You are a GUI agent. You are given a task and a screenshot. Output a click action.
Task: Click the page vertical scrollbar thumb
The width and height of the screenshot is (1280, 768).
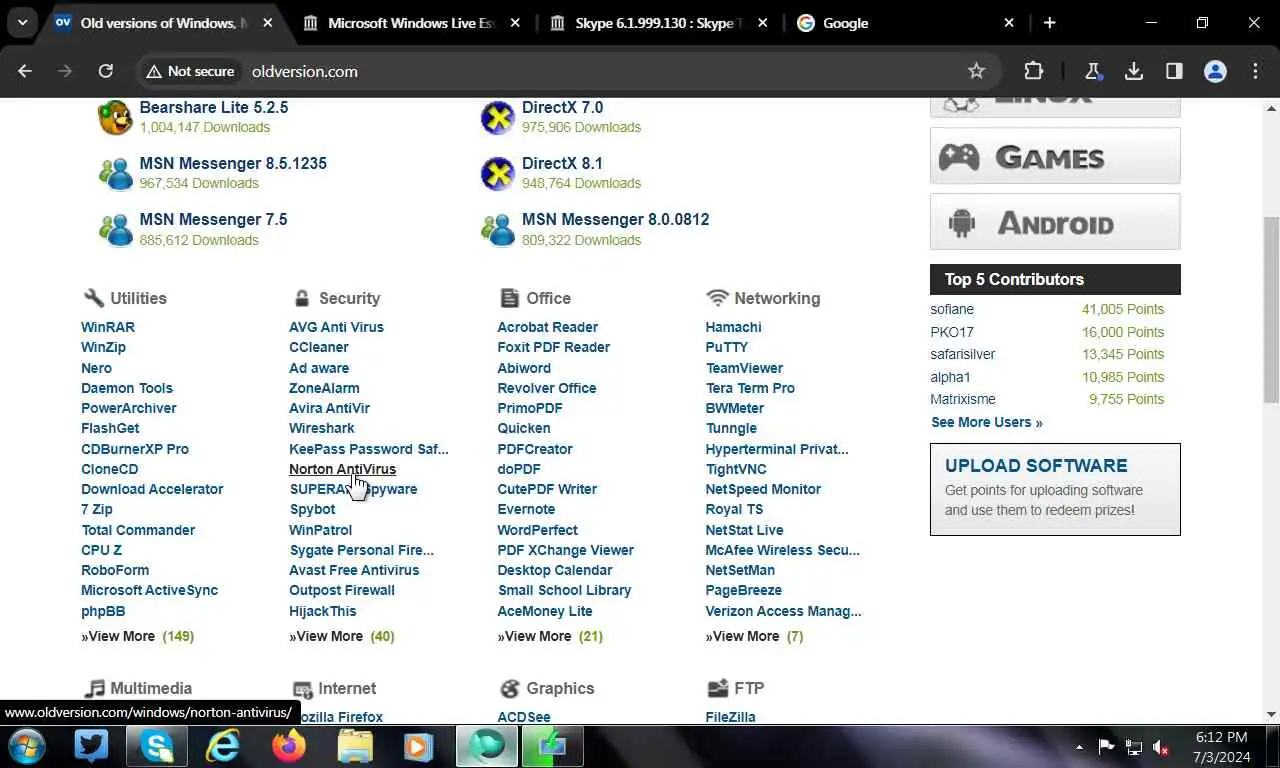click(1271, 310)
